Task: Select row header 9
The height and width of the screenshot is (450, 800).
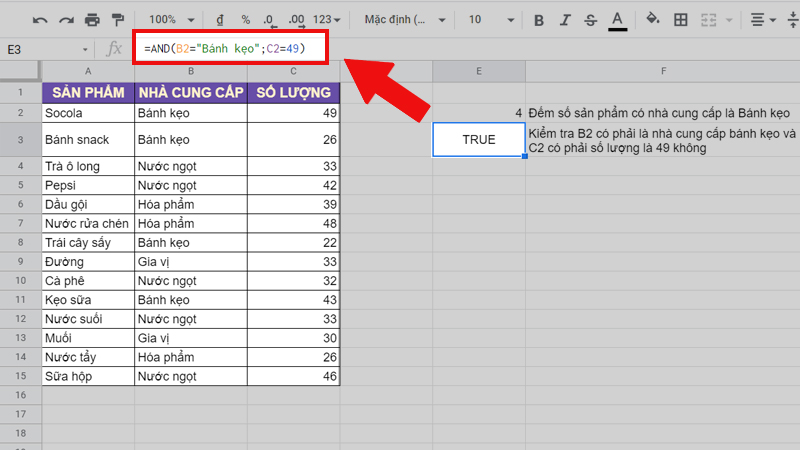Action: pyautogui.click(x=20, y=261)
